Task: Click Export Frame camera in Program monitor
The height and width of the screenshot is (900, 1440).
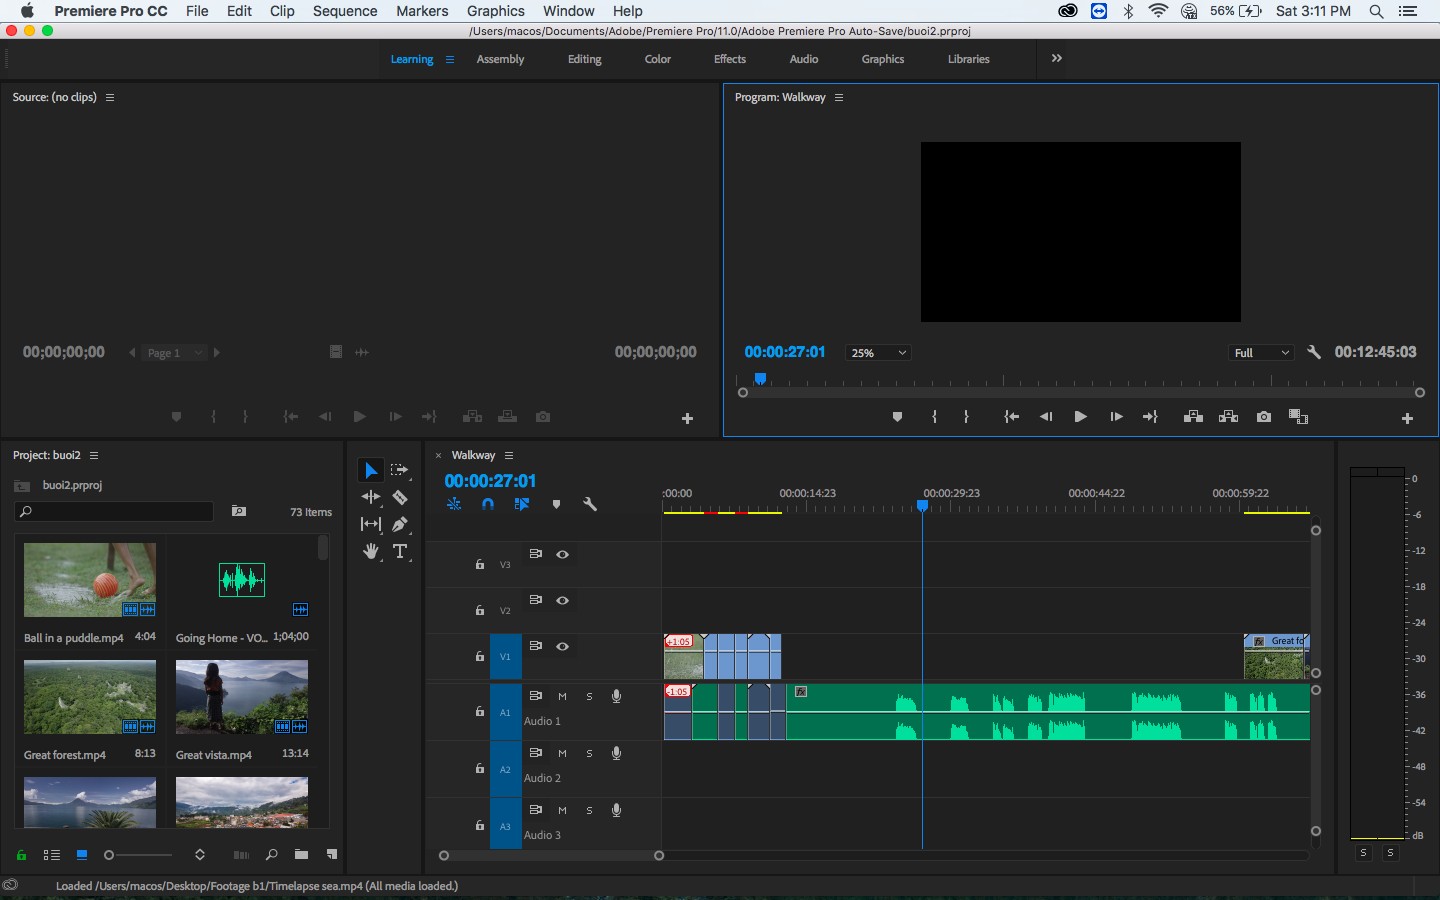Action: pos(1264,417)
